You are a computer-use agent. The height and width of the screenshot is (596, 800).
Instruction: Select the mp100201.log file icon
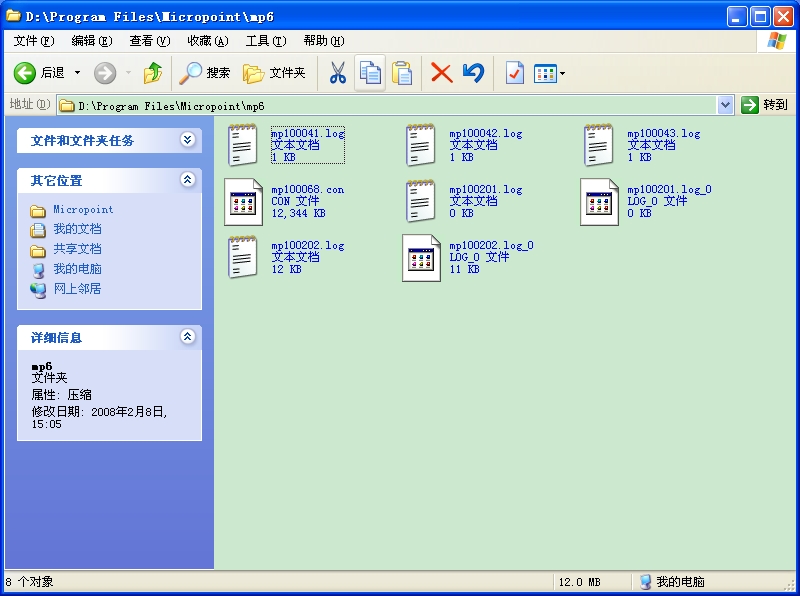[x=420, y=201]
